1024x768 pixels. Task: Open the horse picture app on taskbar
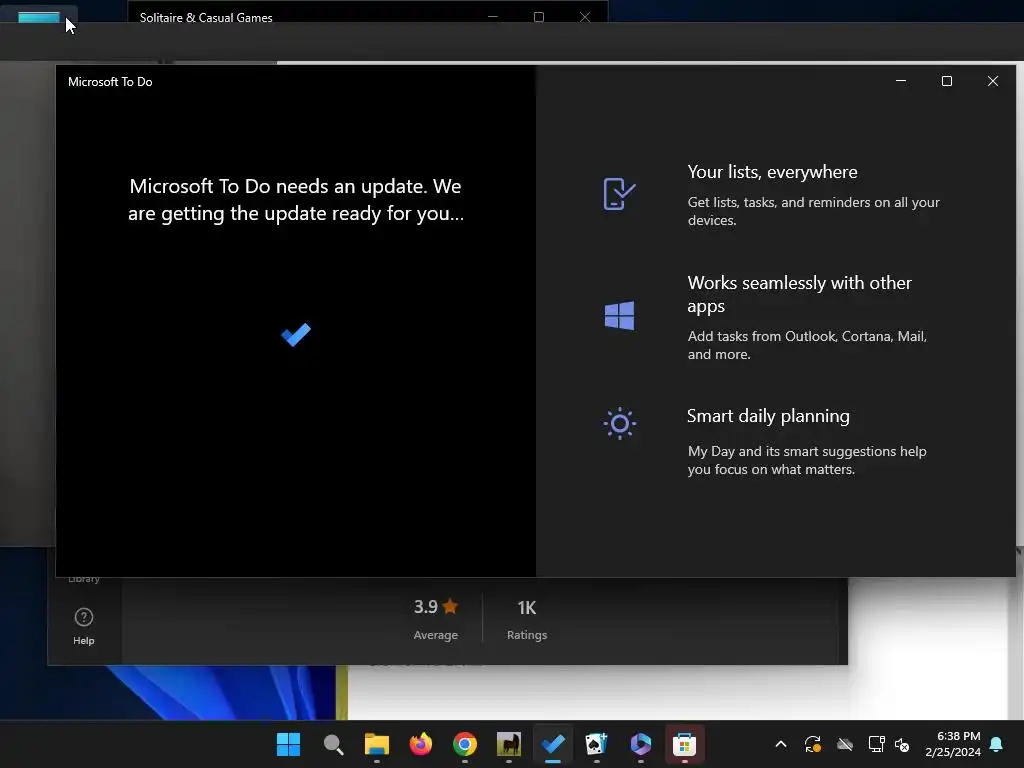(509, 744)
